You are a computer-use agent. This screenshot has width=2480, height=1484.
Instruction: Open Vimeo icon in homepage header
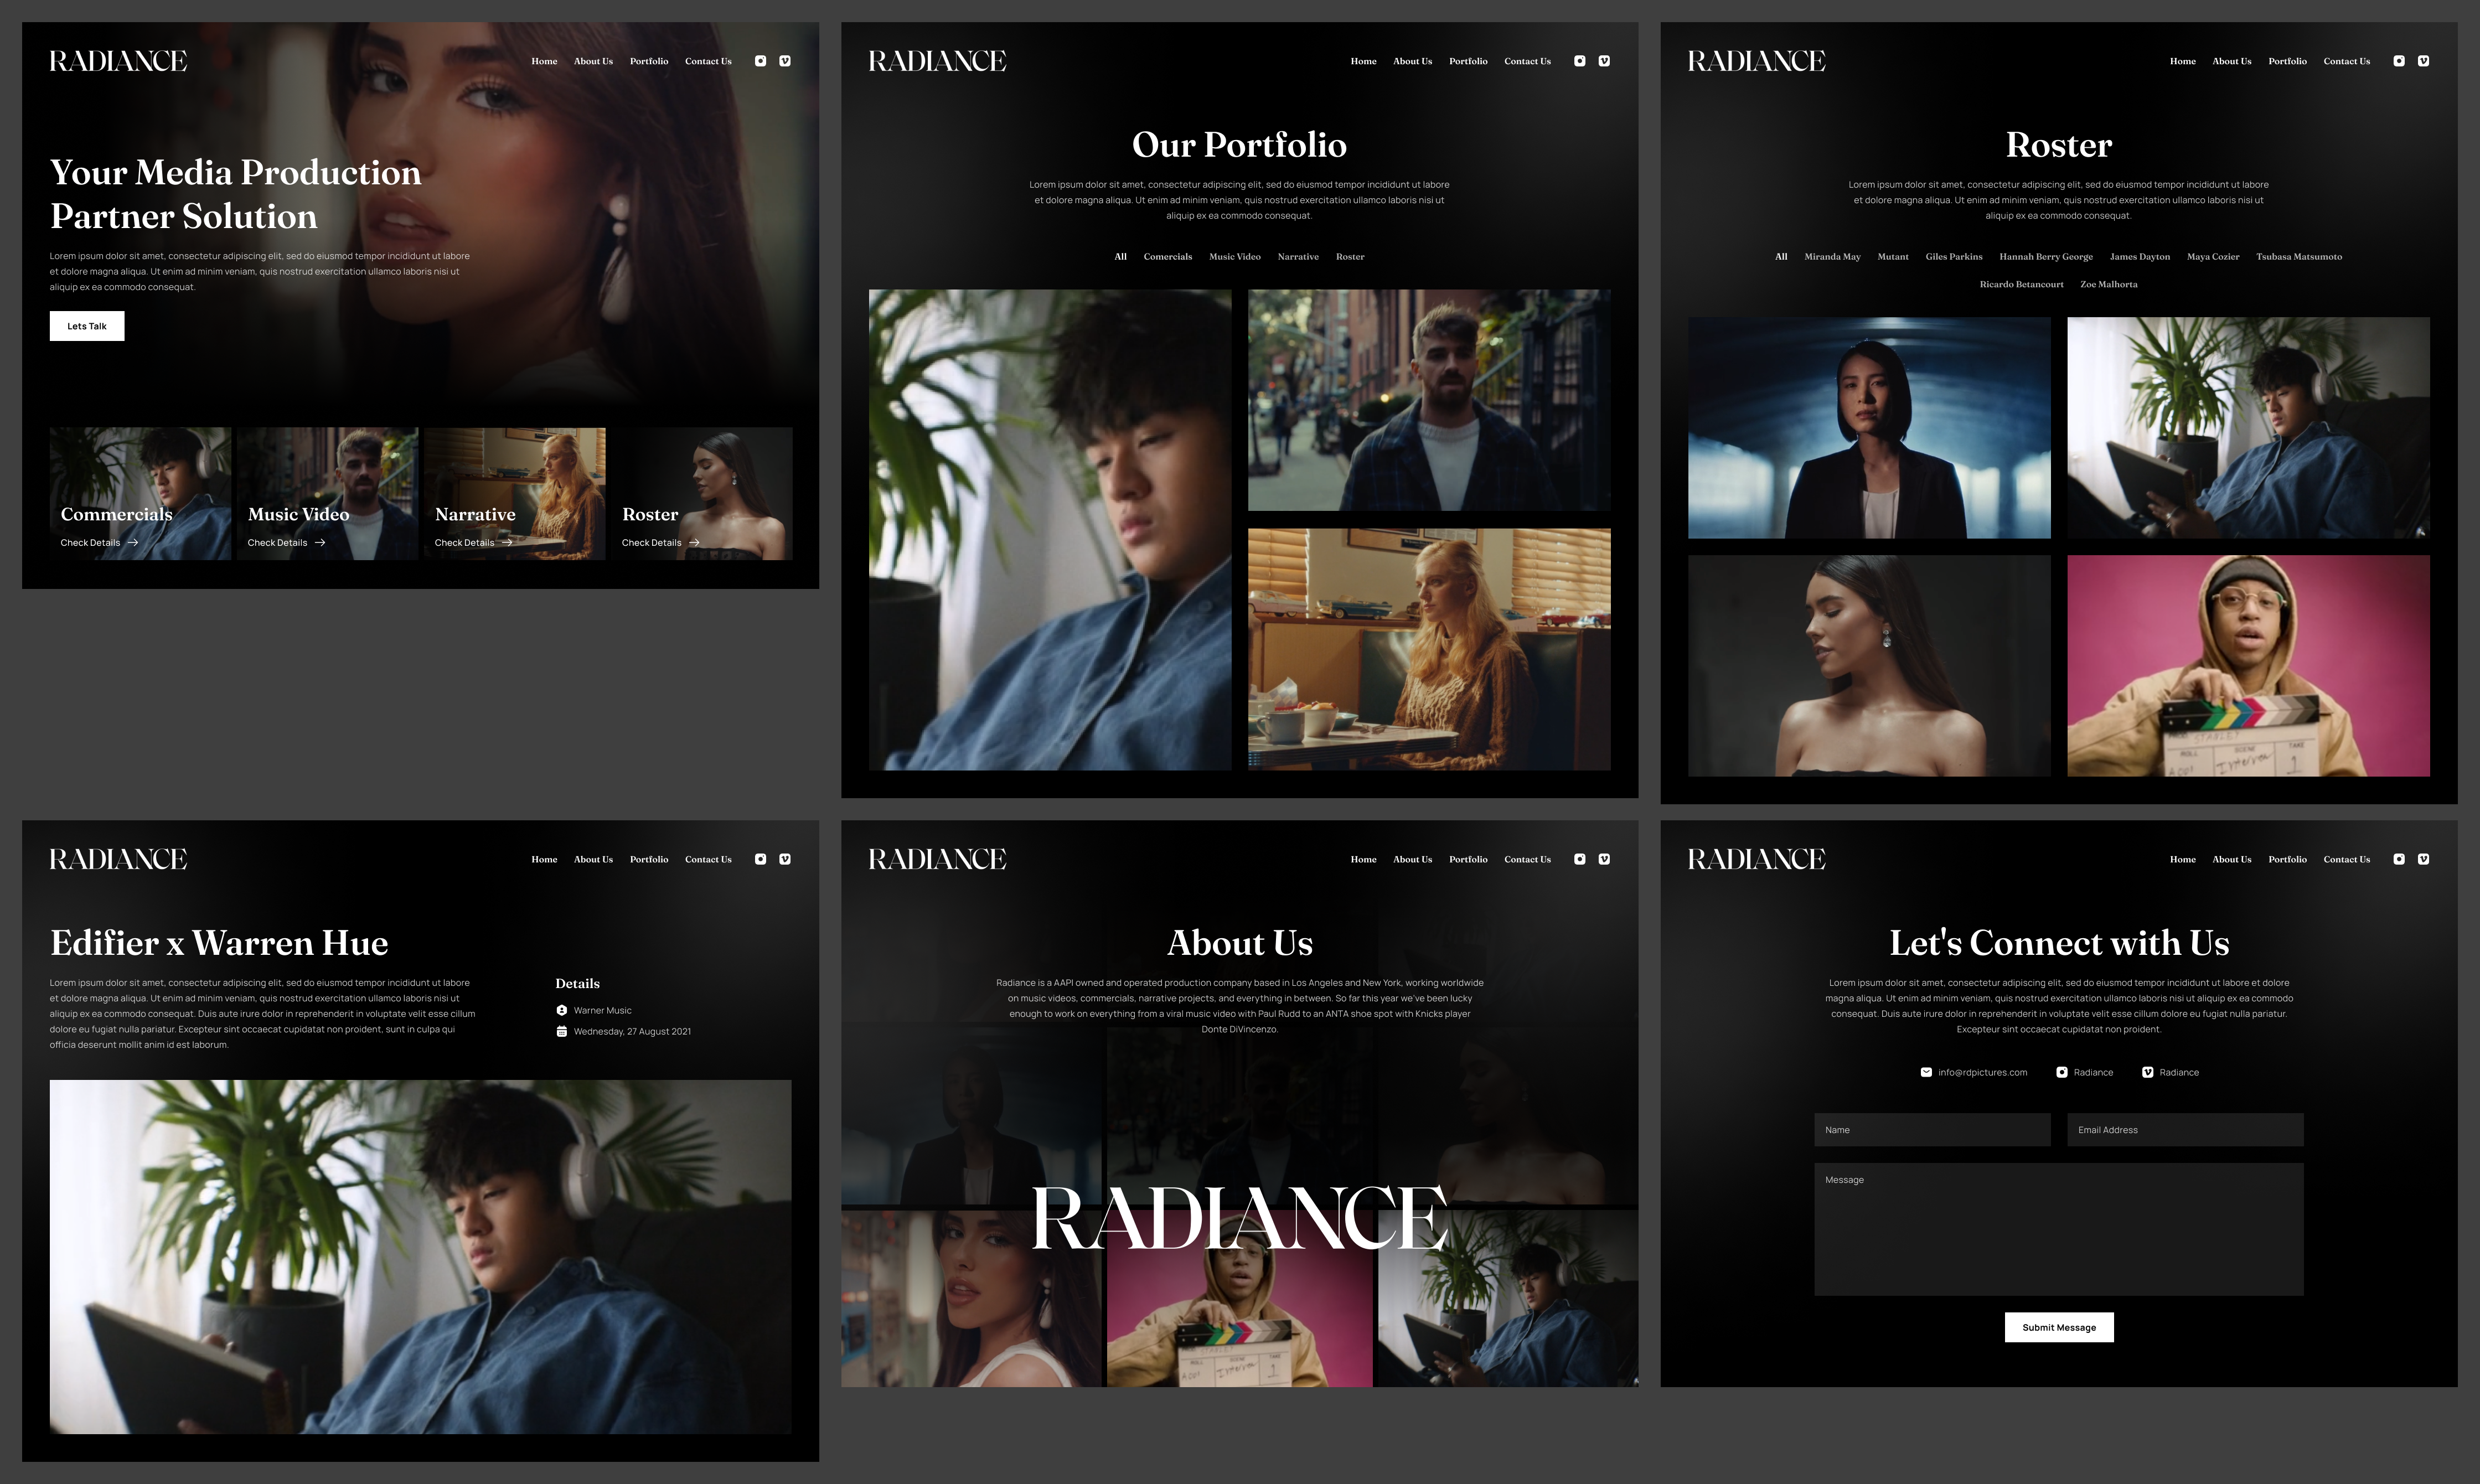[785, 61]
